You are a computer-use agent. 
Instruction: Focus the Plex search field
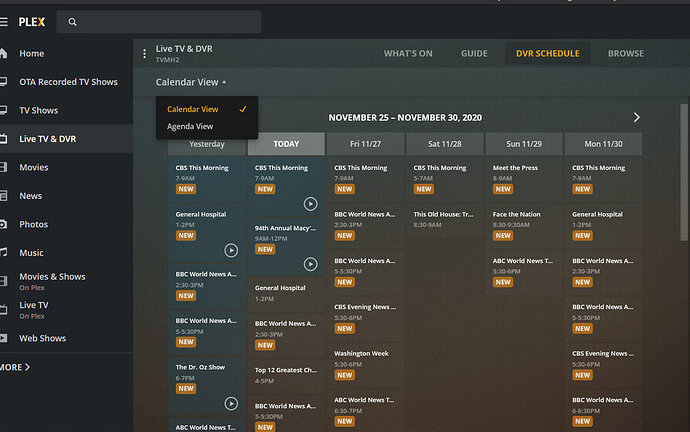[158, 22]
